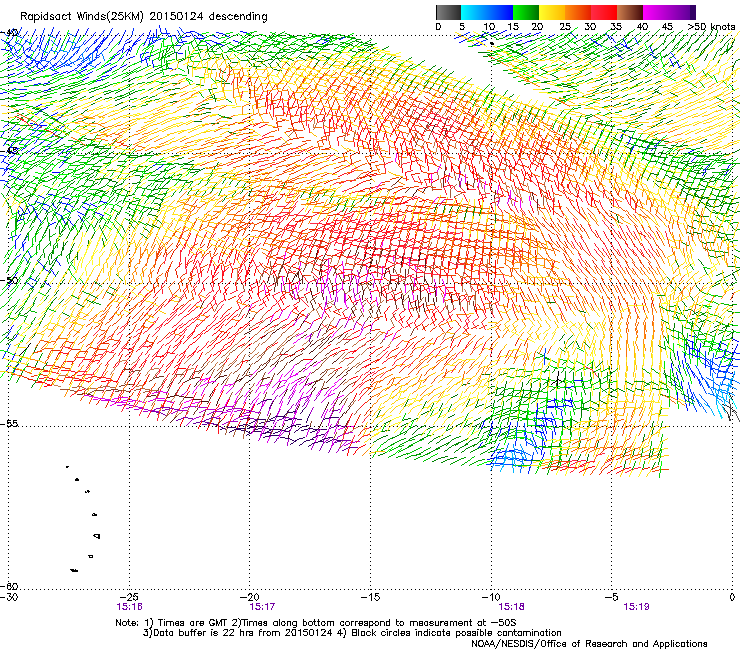Image resolution: width=740 pixels, height=650 pixels.
Task: Click the topmost black island mark in lower left
Action: pyautogui.click(x=67, y=467)
